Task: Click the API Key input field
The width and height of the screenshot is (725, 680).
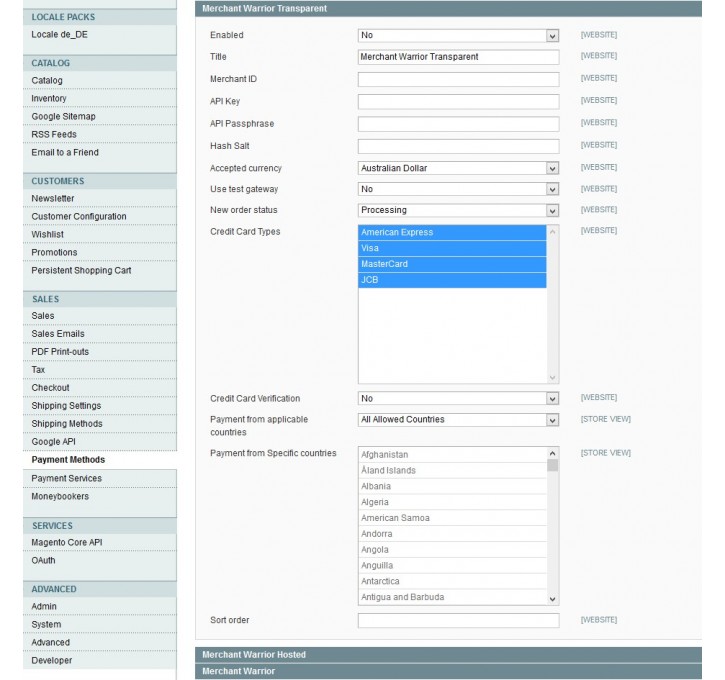Action: point(458,102)
